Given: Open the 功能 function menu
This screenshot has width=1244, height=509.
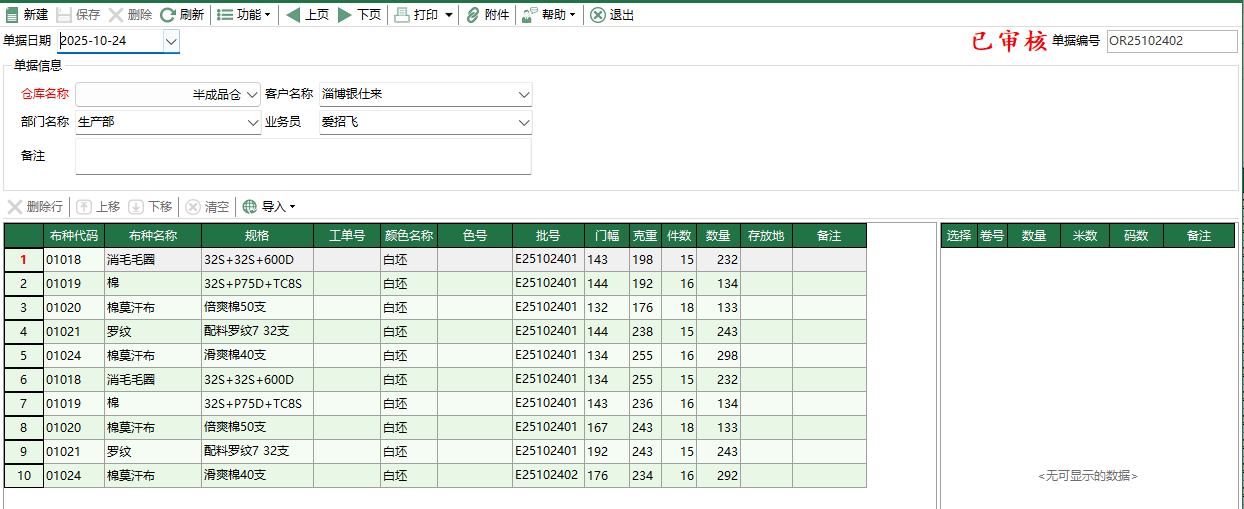Looking at the screenshot, I should (243, 15).
